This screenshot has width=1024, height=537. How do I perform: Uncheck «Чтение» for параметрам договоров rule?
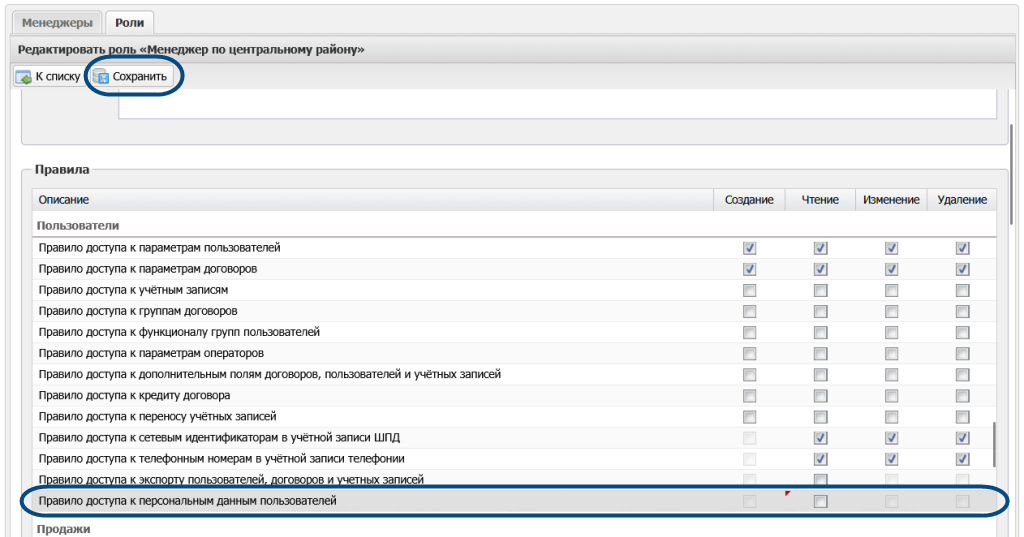click(820, 269)
